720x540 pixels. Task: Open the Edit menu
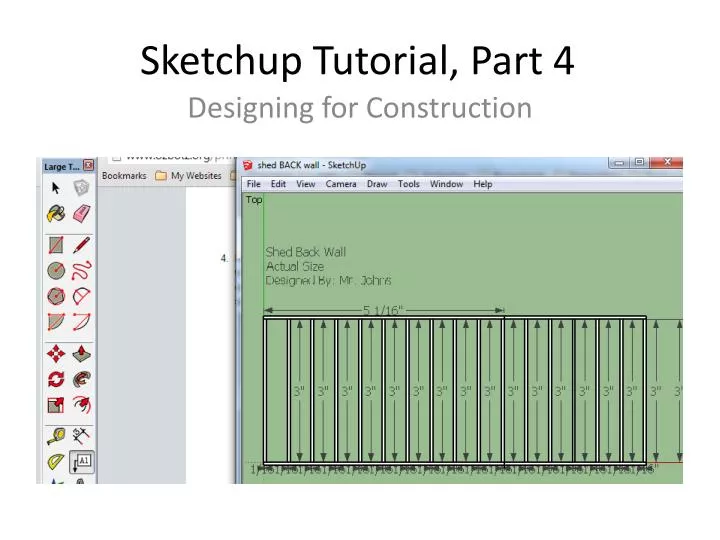point(278,184)
